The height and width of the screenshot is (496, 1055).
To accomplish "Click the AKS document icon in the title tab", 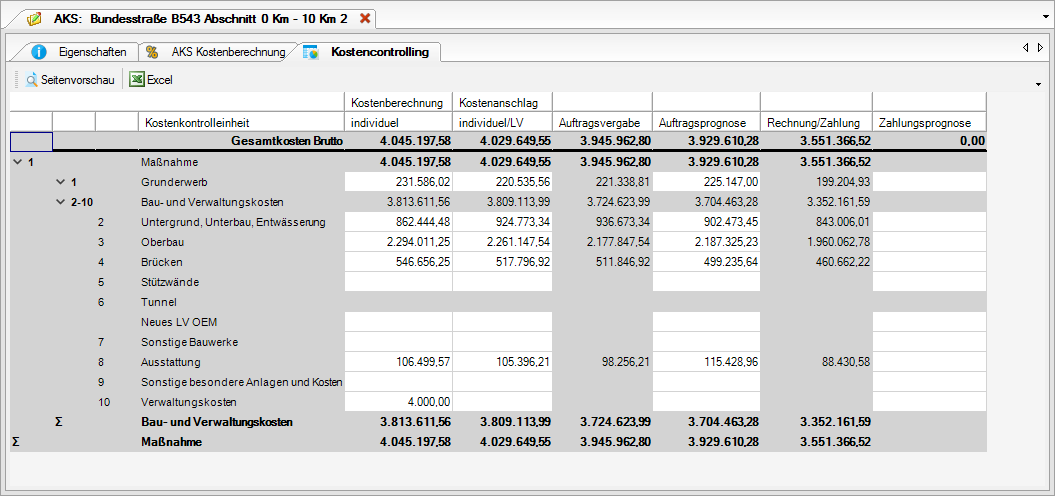I will [x=34, y=19].
